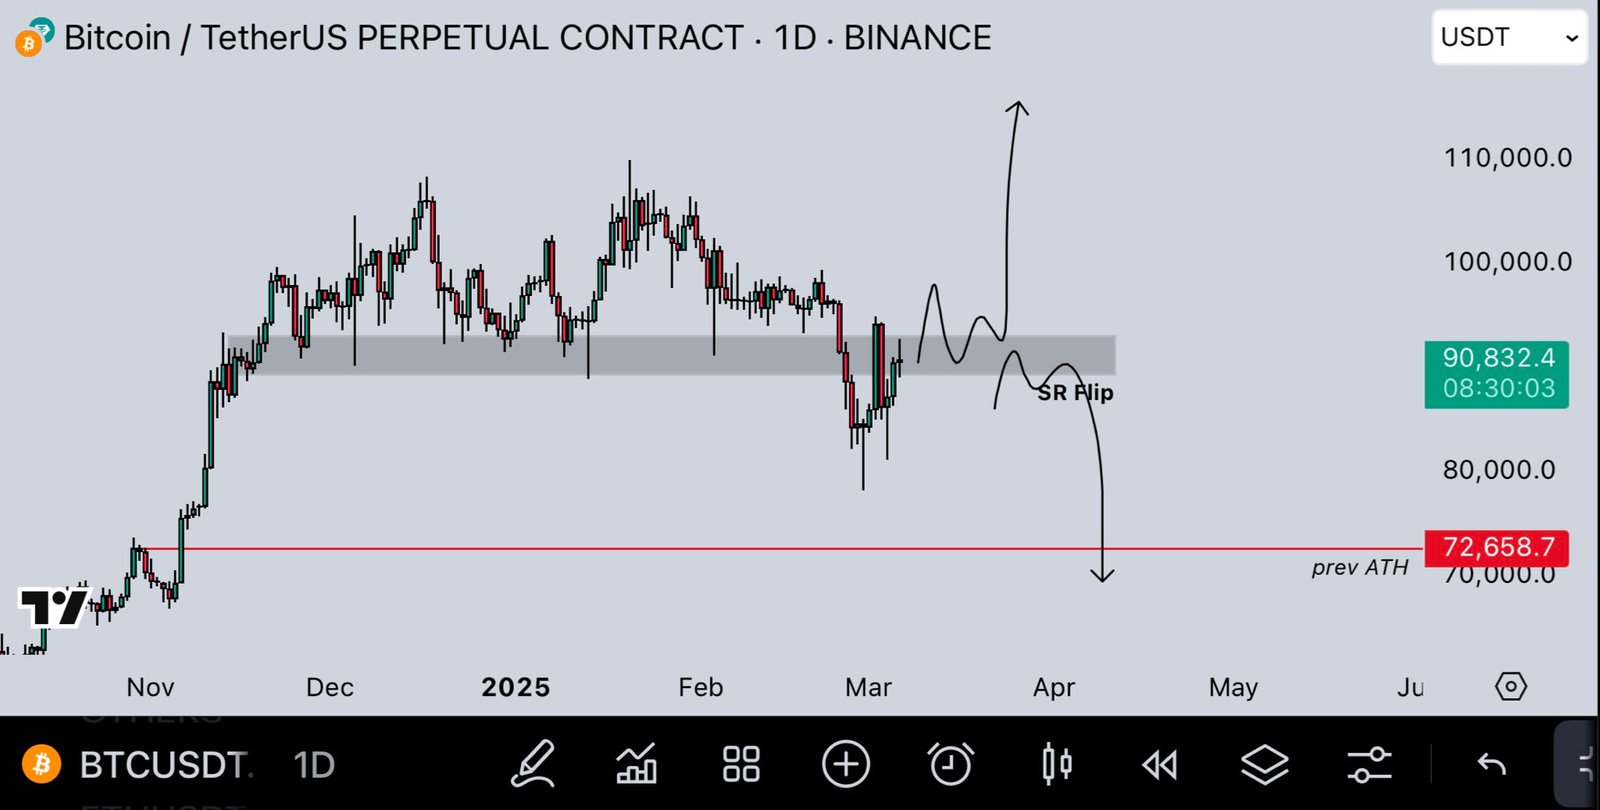1600x810 pixels.
Task: Open the alarm clock alert icon
Action: click(x=950, y=765)
